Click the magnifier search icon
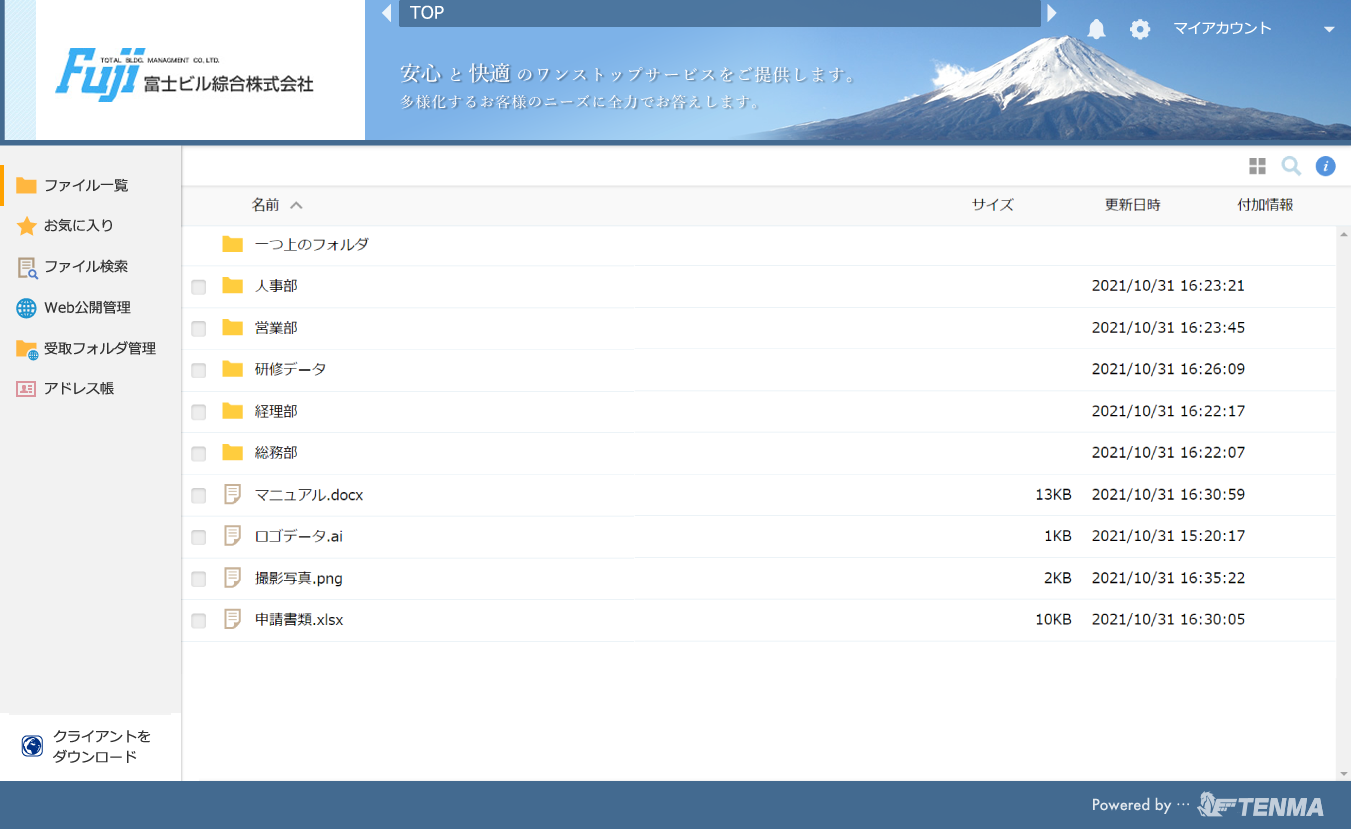The width and height of the screenshot is (1351, 829). [1291, 166]
